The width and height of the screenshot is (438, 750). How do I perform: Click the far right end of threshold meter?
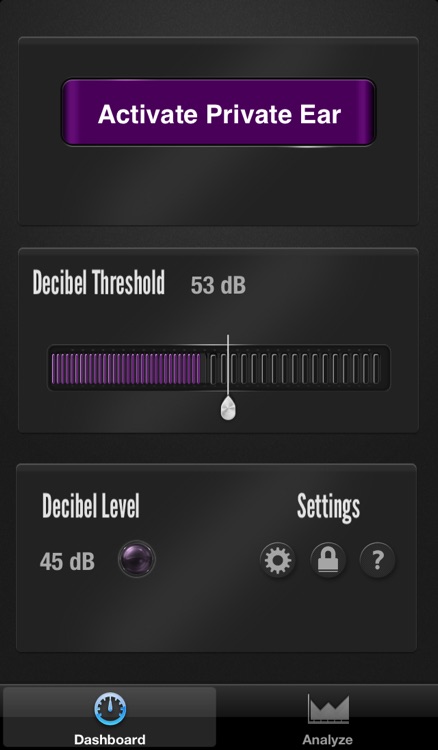[x=377, y=368]
